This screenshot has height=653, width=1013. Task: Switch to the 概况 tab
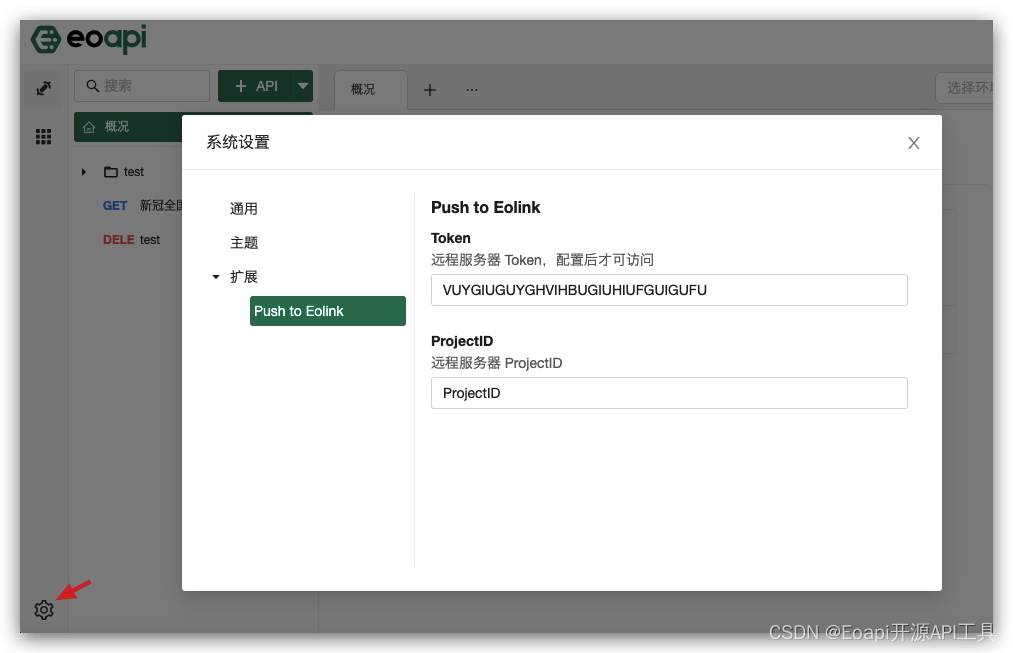[x=371, y=90]
